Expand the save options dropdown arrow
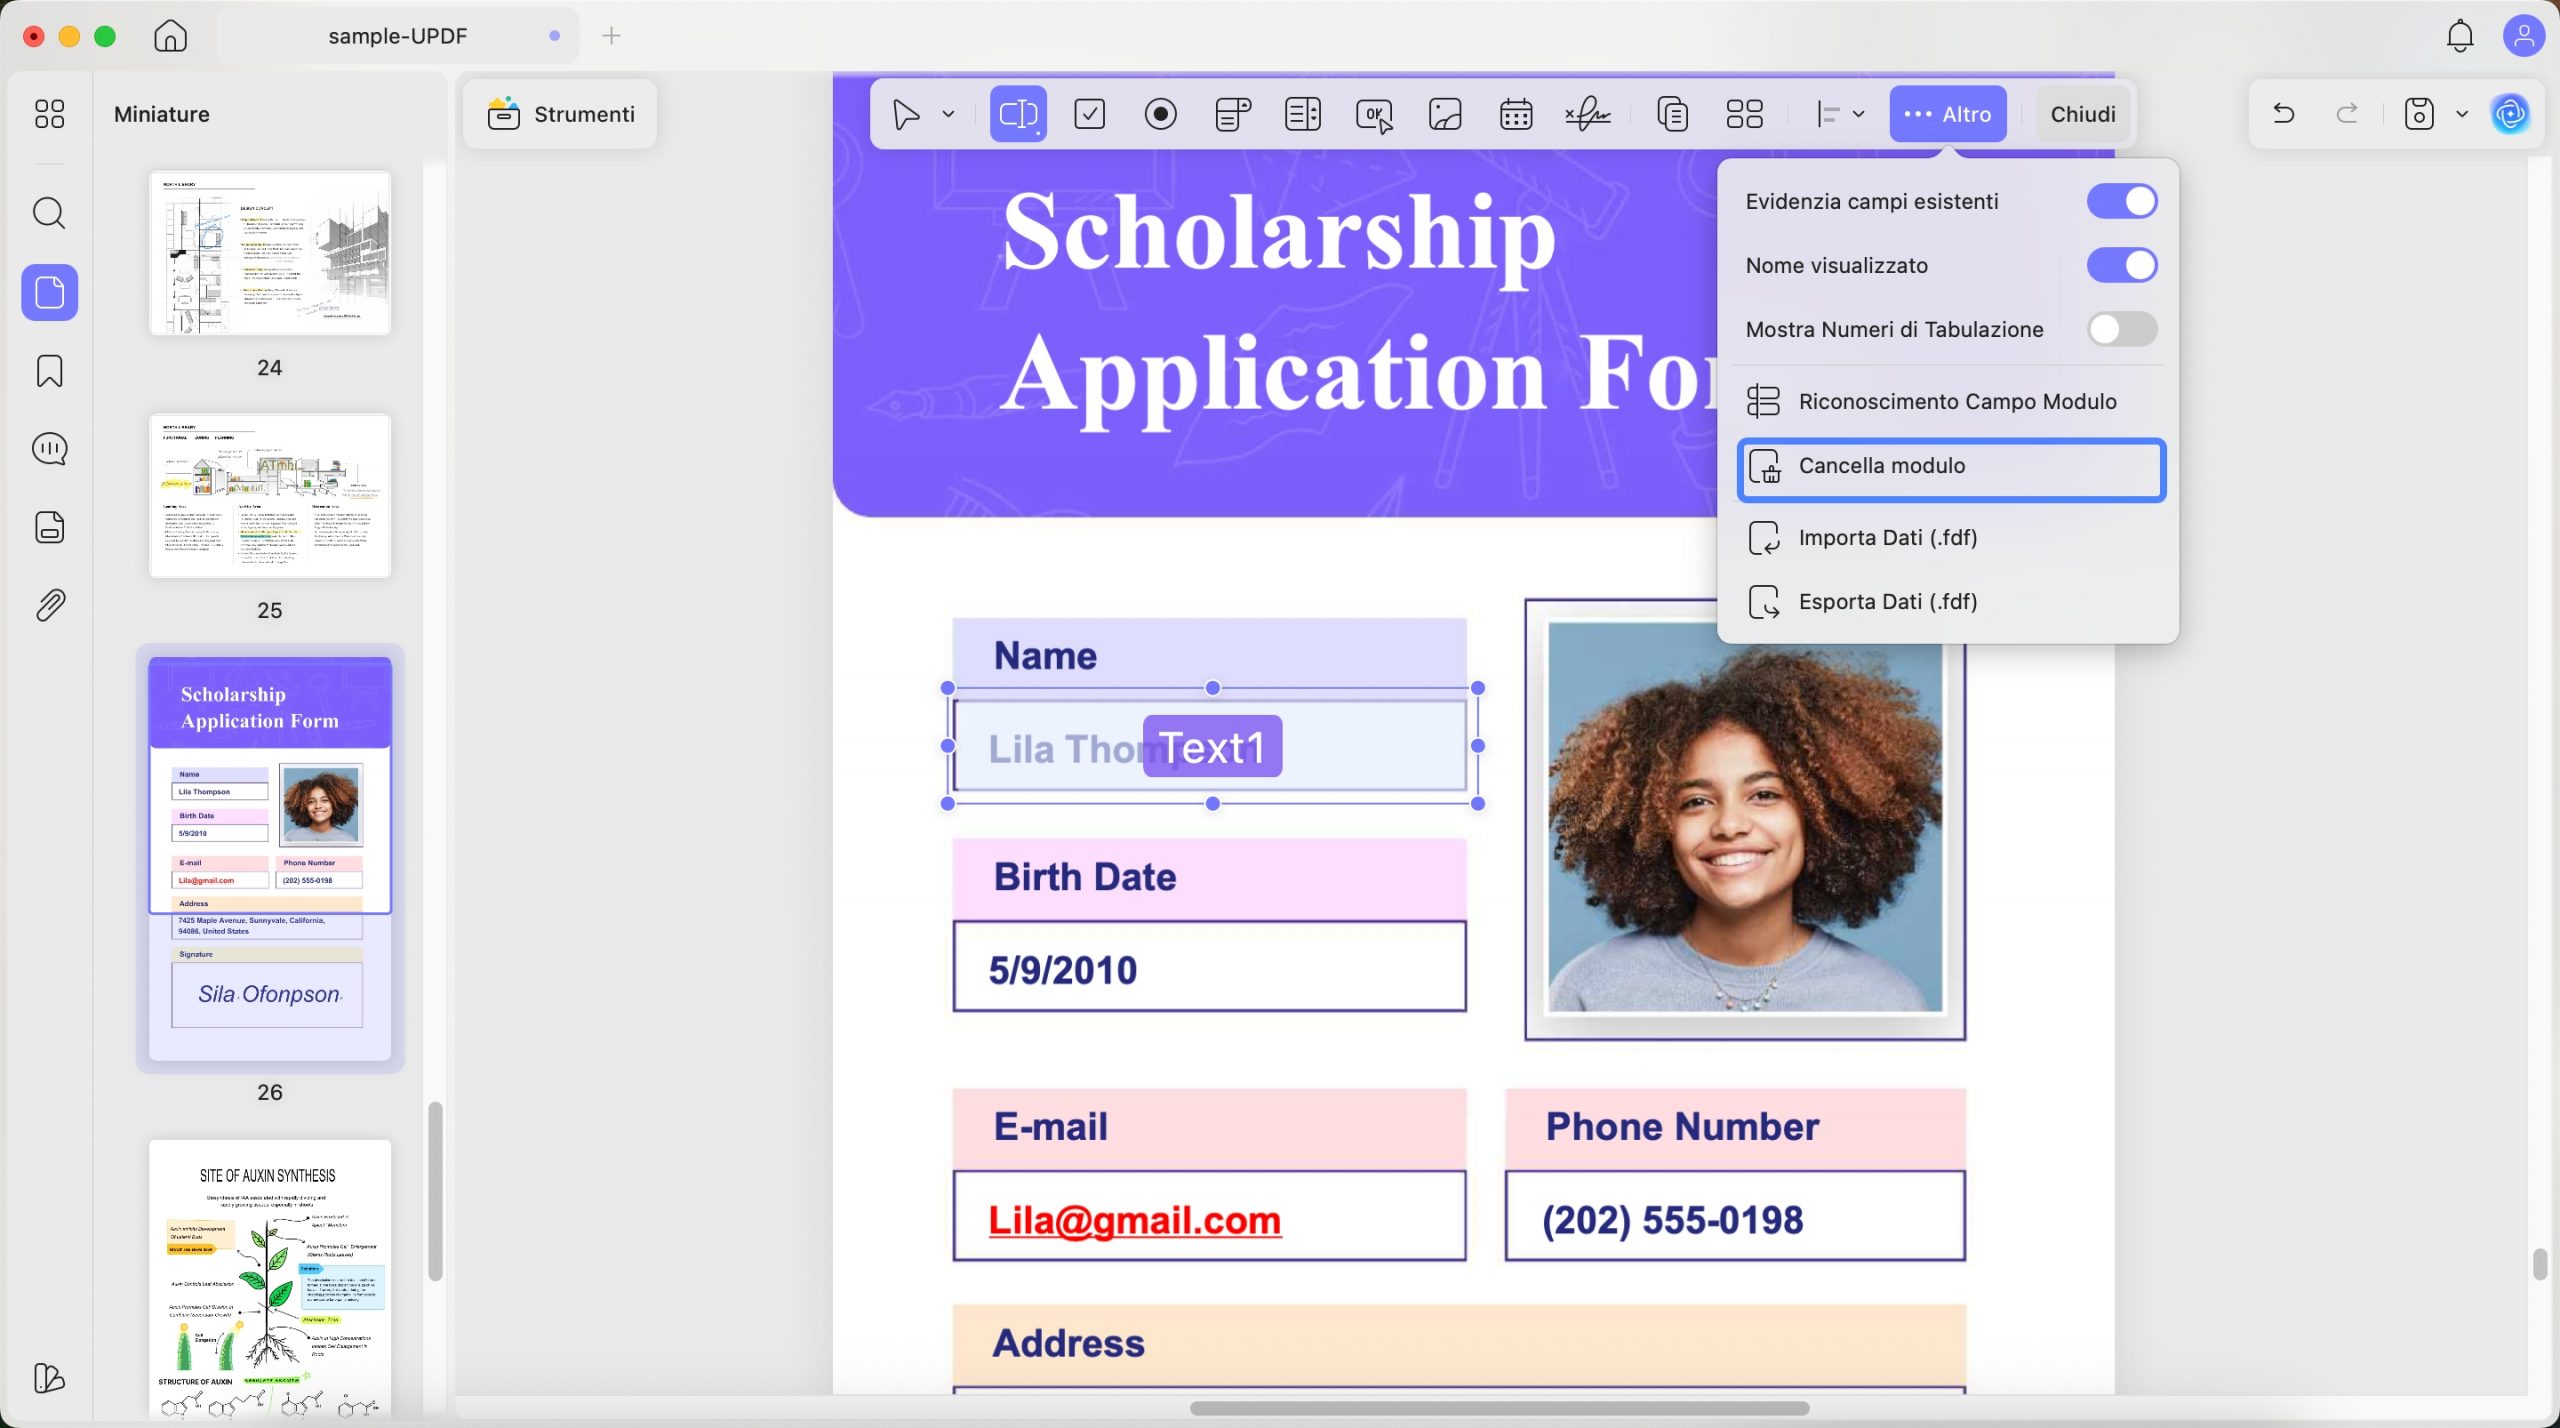Screen dimensions: 2560x1428 point(2462,114)
